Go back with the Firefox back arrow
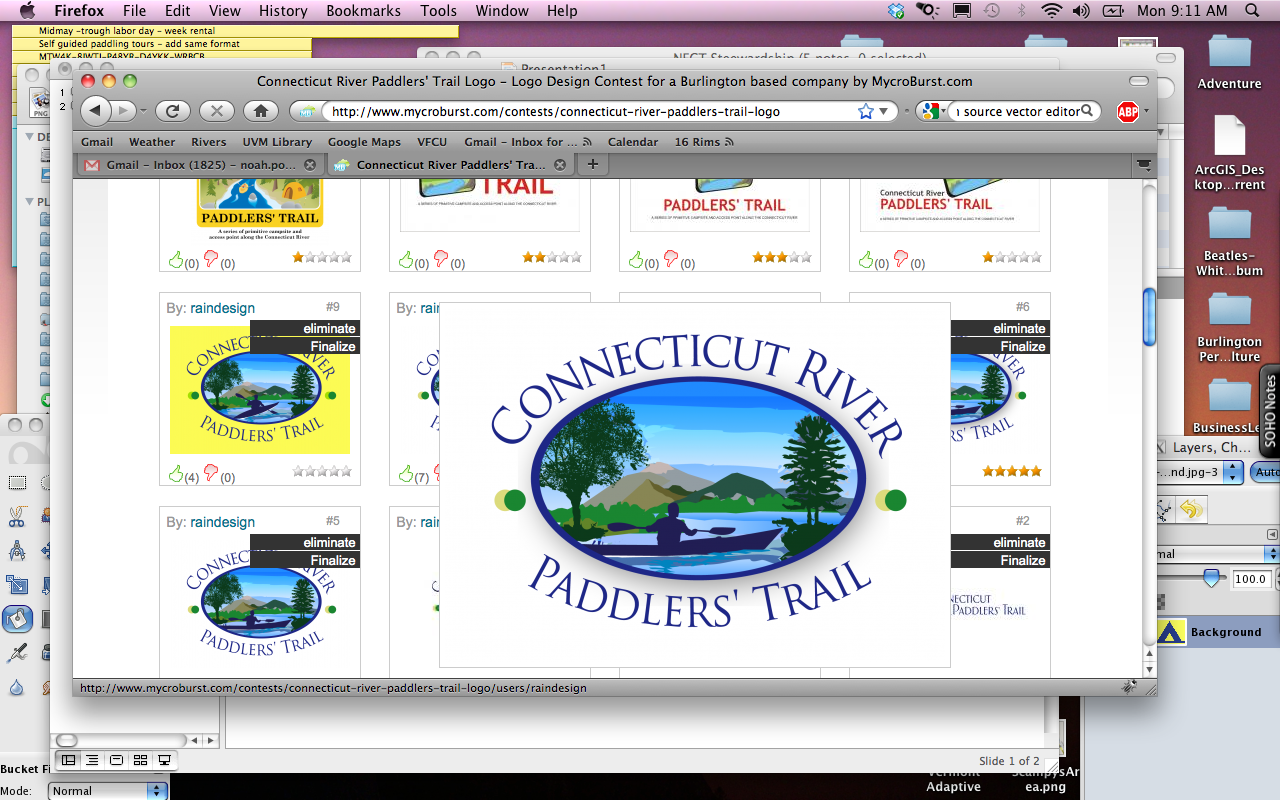 coord(96,111)
